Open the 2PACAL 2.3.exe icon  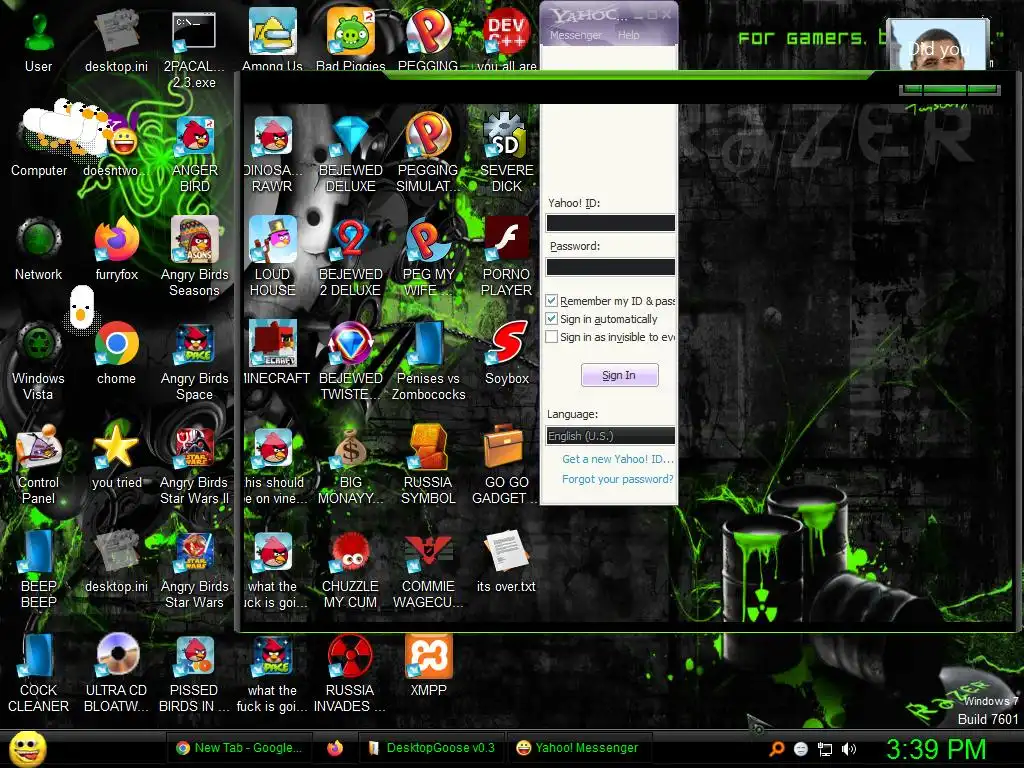[195, 49]
